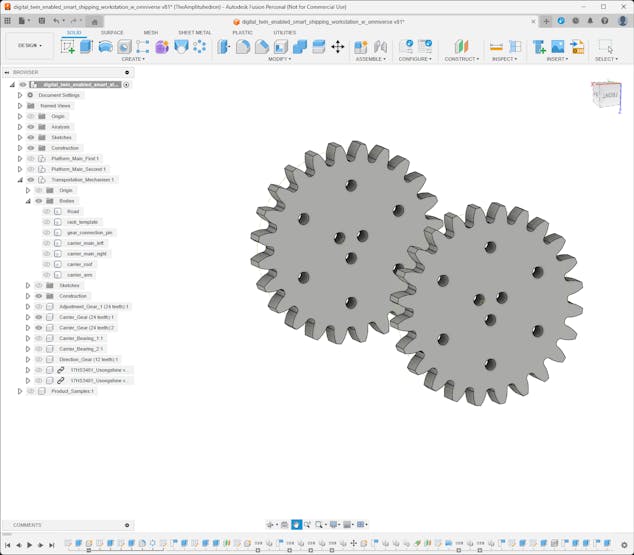This screenshot has width=634, height=555.
Task: Toggle visibility of Carrier_Gear (24 teeth):1
Action: click(39, 317)
